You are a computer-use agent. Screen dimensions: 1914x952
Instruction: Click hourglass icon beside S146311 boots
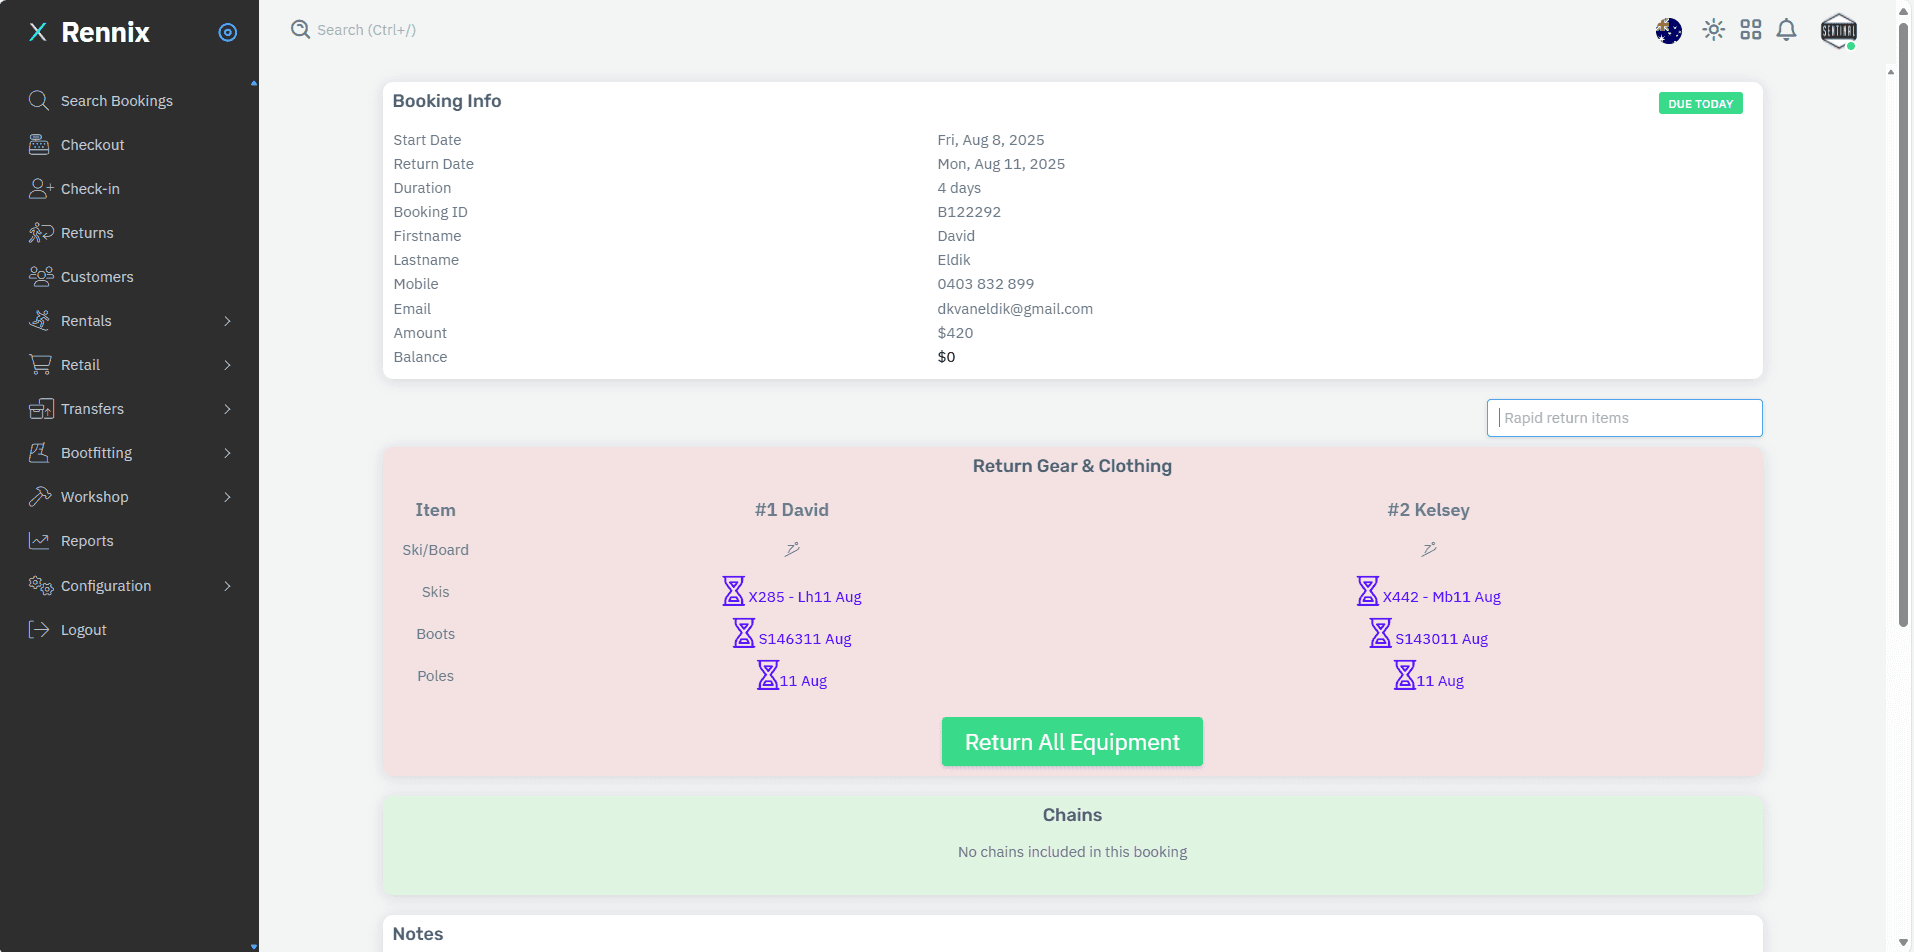click(x=744, y=633)
